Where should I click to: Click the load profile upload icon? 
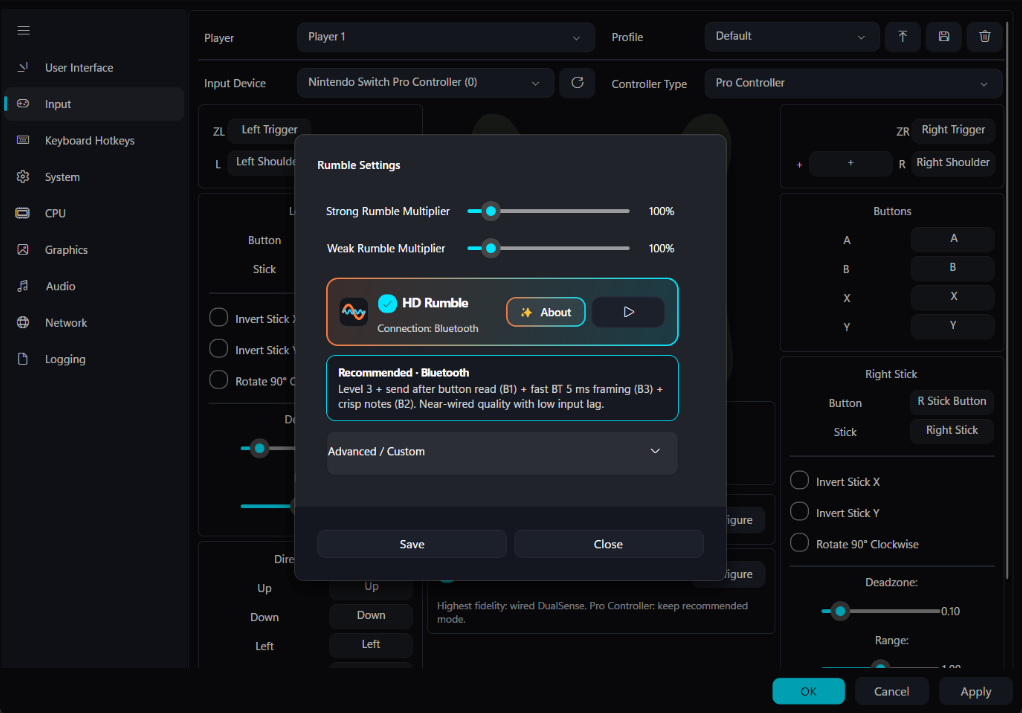903,36
